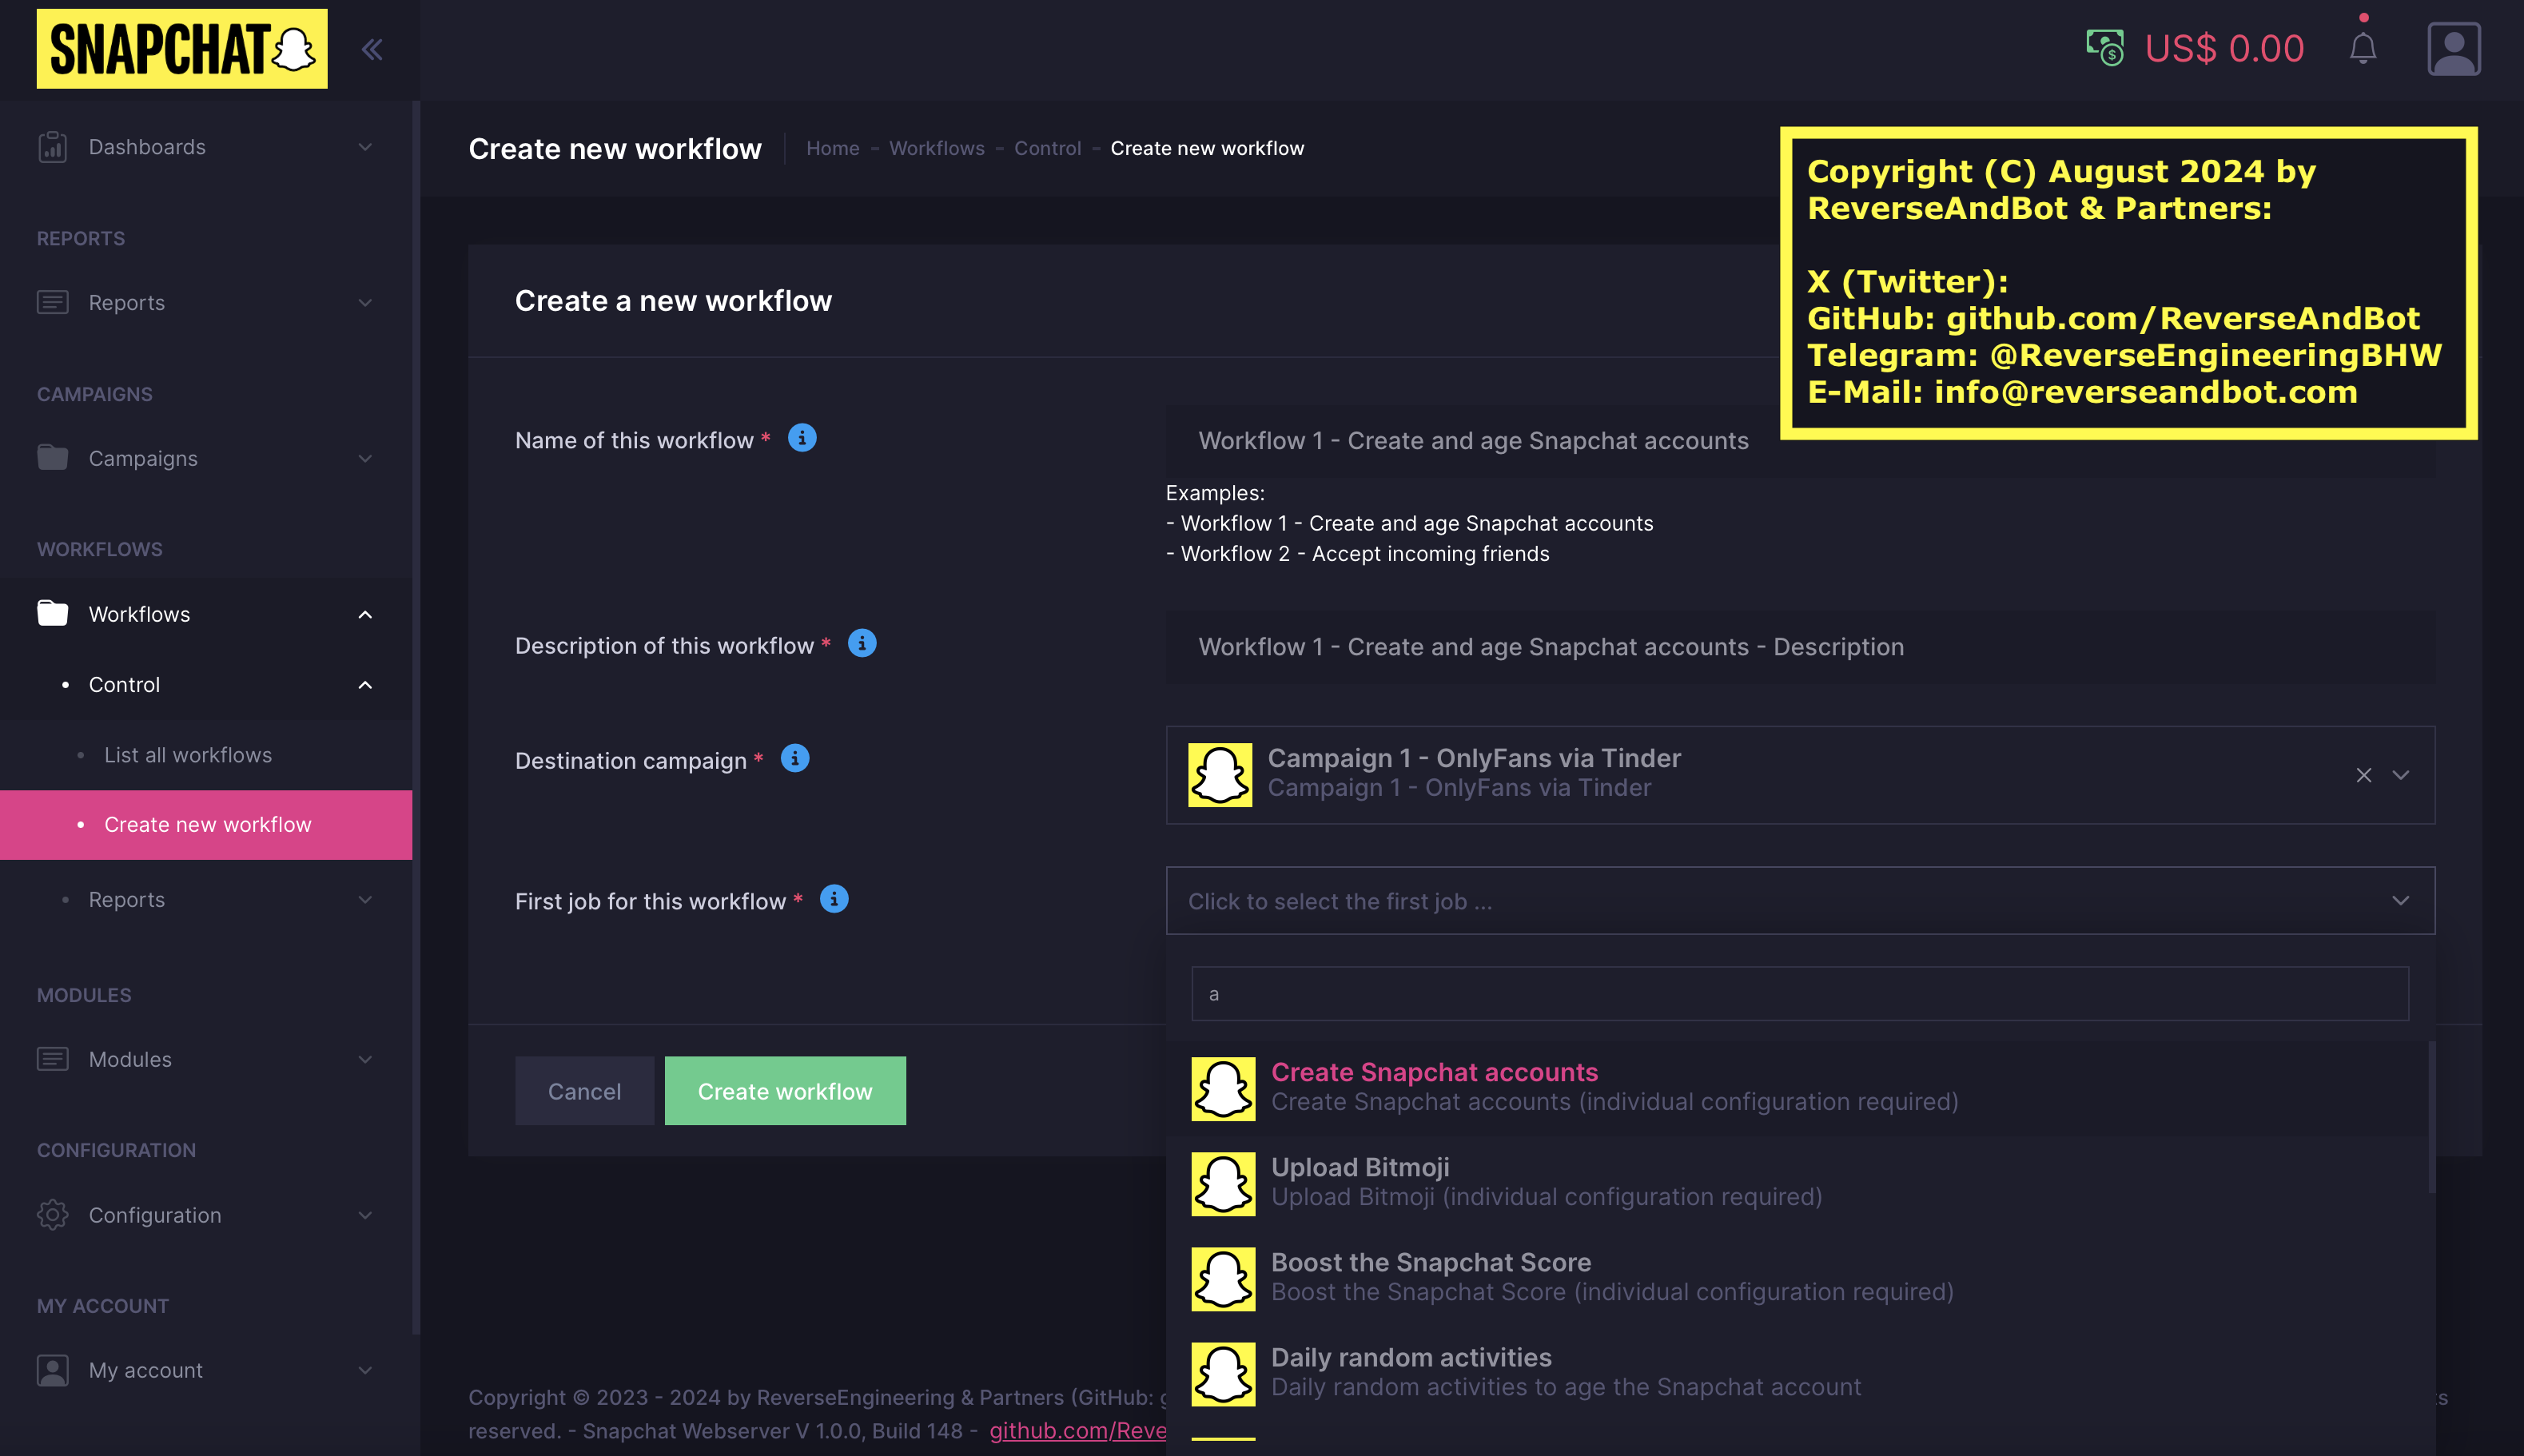2524x1456 pixels.
Task: Click the Reports list icon under REPORTS
Action: point(52,302)
